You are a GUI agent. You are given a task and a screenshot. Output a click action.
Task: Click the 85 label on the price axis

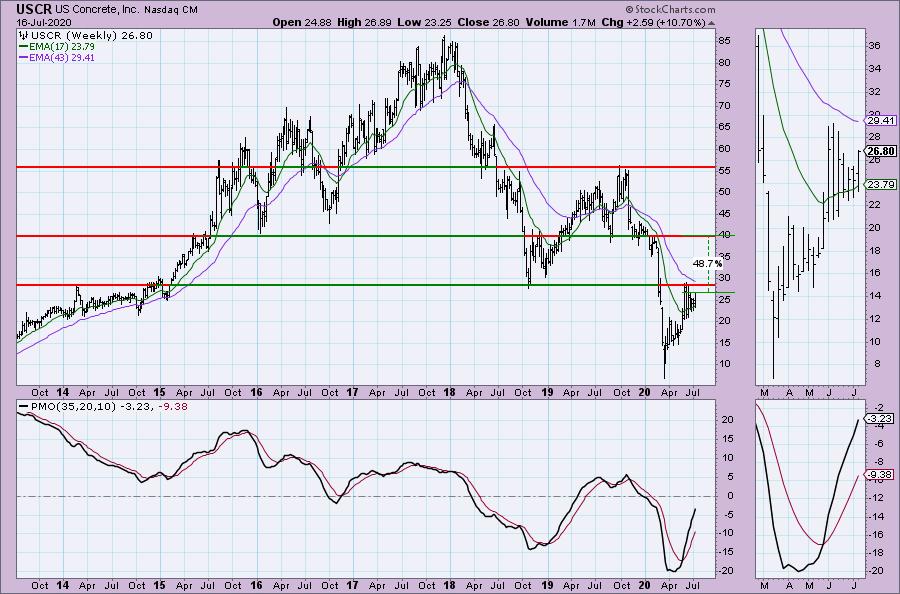point(724,41)
